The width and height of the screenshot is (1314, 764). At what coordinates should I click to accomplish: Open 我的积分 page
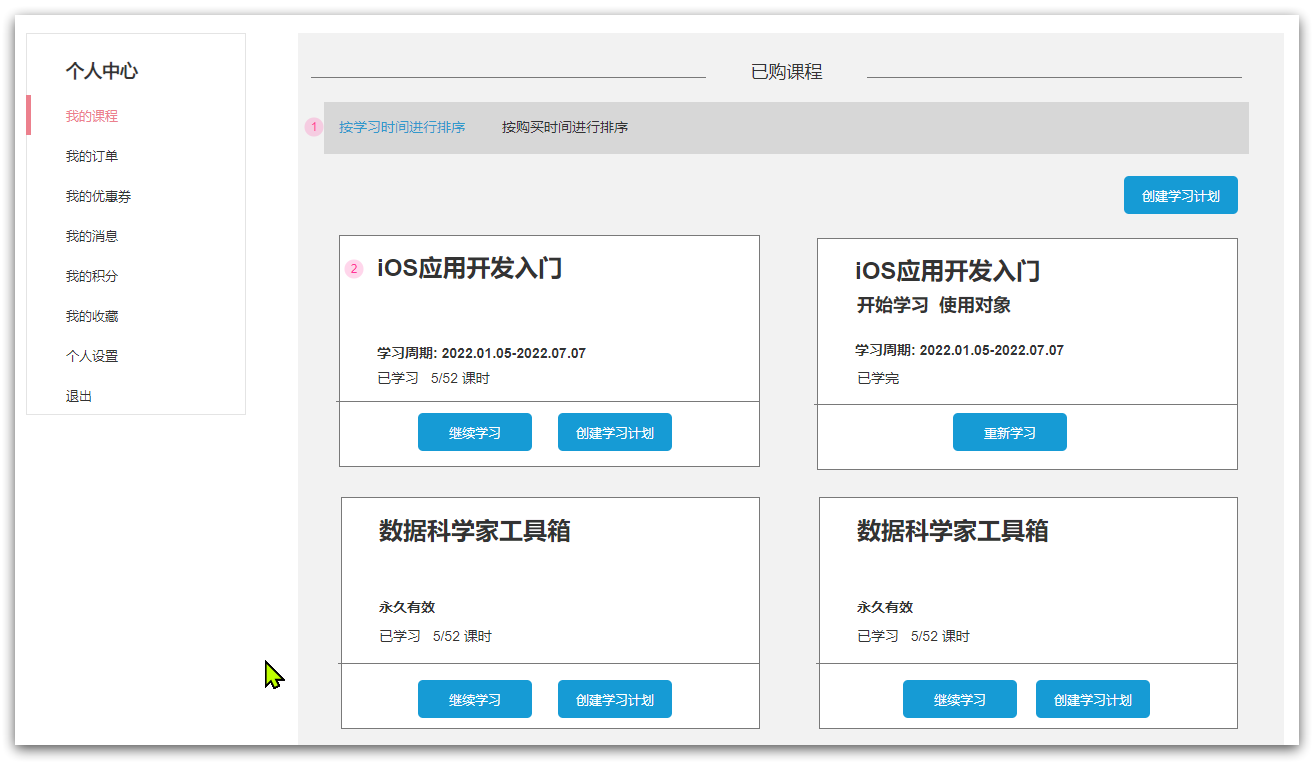coord(92,276)
